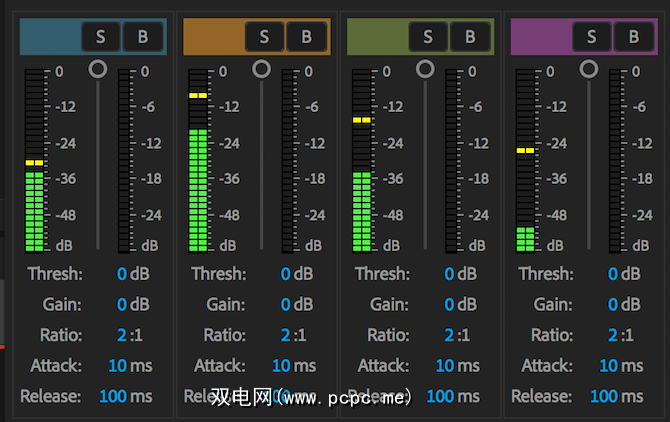The image size is (670, 422).
Task: Select the green band Ratio value
Action: [x=450, y=335]
